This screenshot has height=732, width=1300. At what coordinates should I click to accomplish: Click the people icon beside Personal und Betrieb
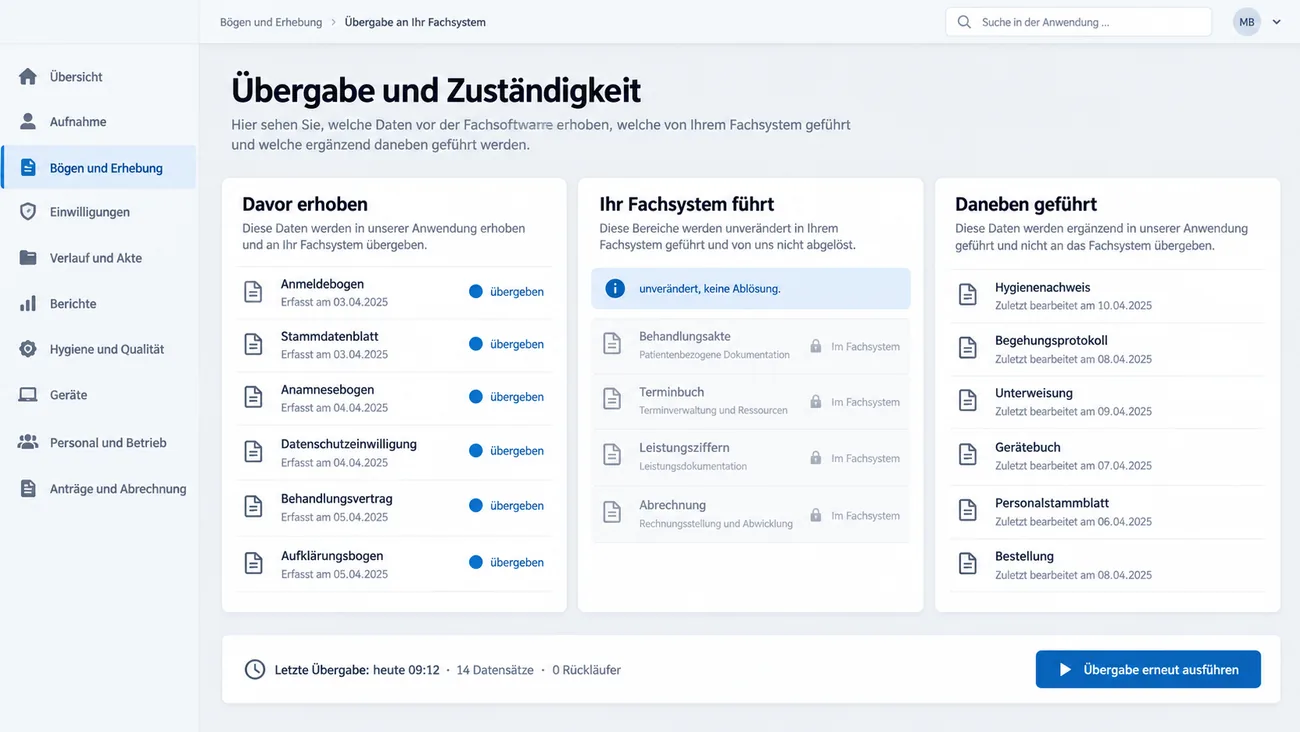(x=28, y=442)
